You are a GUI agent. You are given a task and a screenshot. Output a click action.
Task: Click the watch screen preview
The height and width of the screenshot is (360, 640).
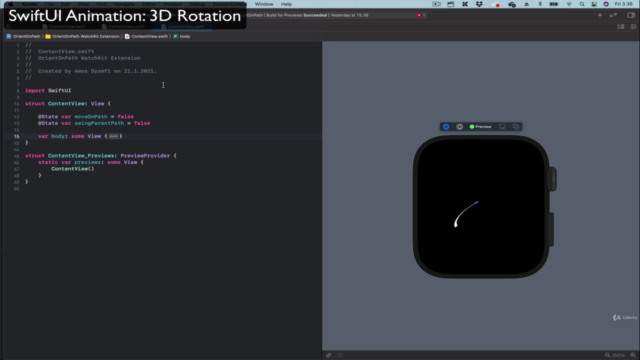[x=481, y=207]
